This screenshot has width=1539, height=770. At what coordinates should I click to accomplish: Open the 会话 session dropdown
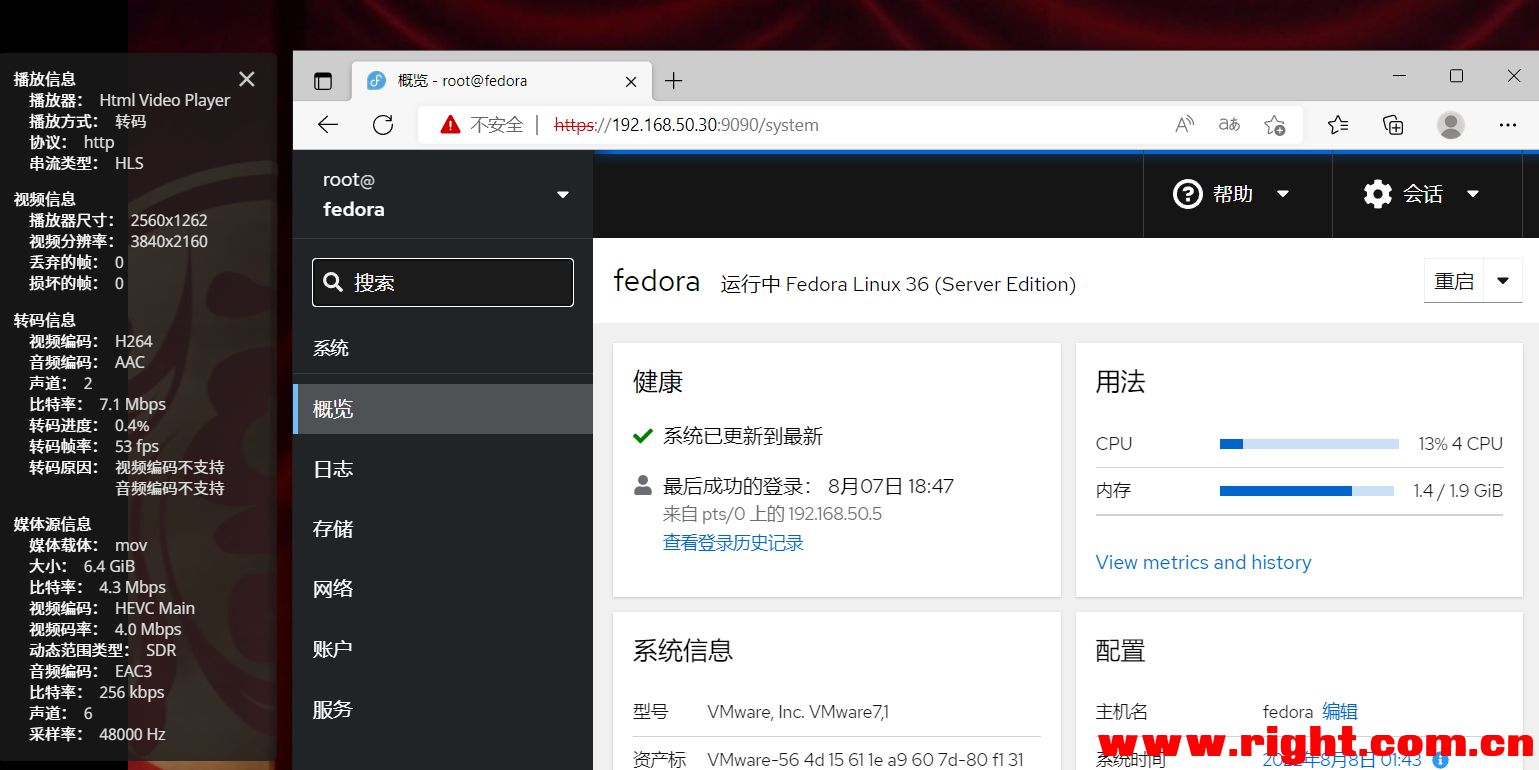click(1421, 194)
